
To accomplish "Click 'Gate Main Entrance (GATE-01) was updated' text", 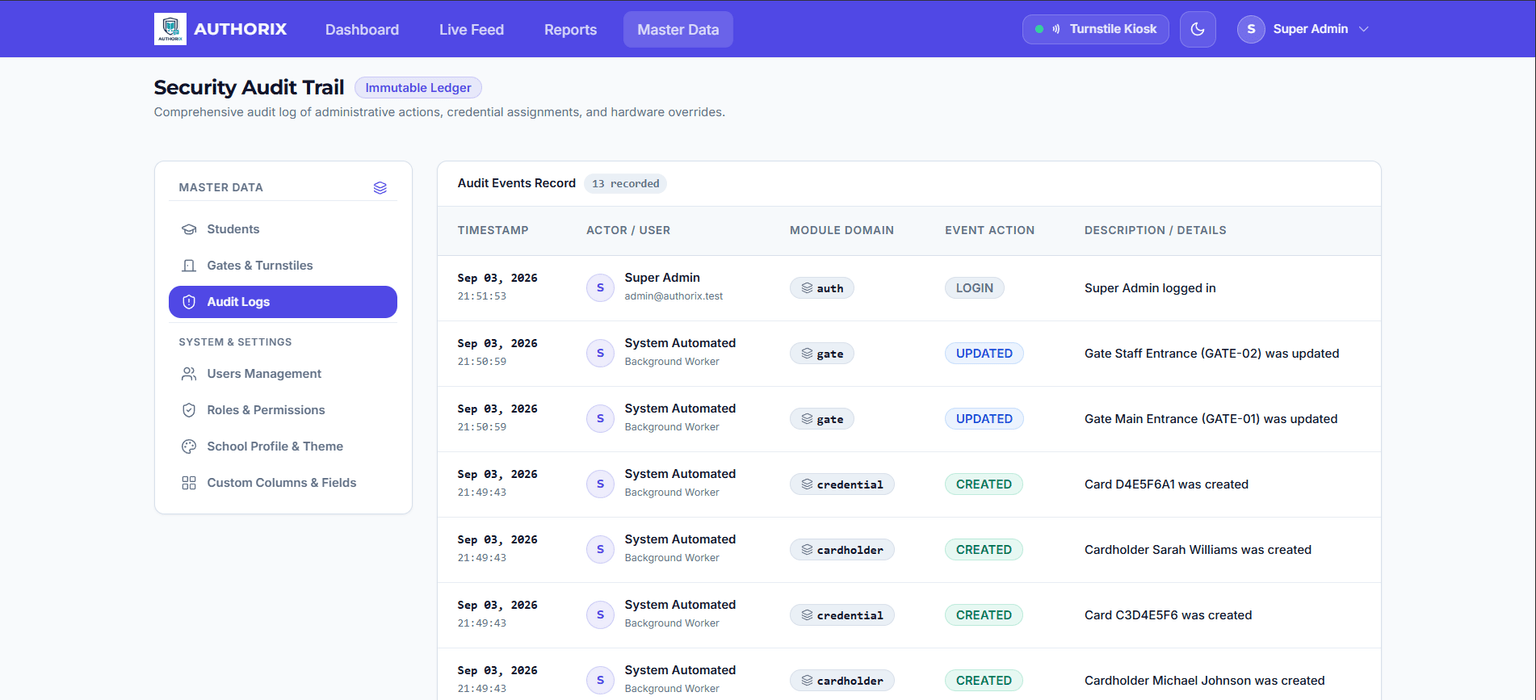I will coord(1211,419).
